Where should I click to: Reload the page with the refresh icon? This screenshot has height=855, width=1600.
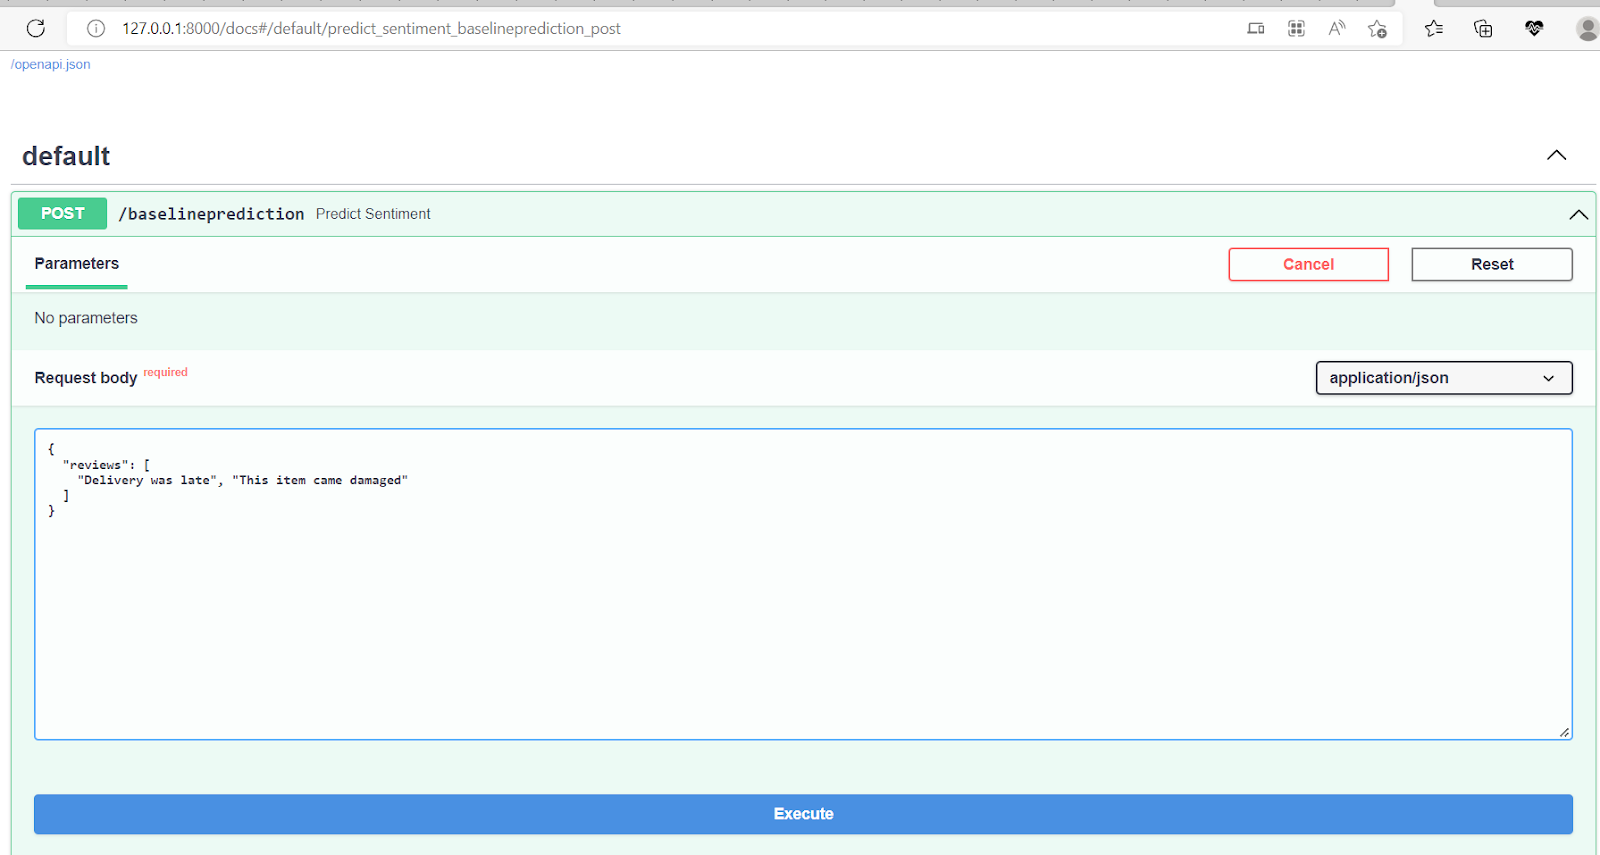click(x=36, y=28)
